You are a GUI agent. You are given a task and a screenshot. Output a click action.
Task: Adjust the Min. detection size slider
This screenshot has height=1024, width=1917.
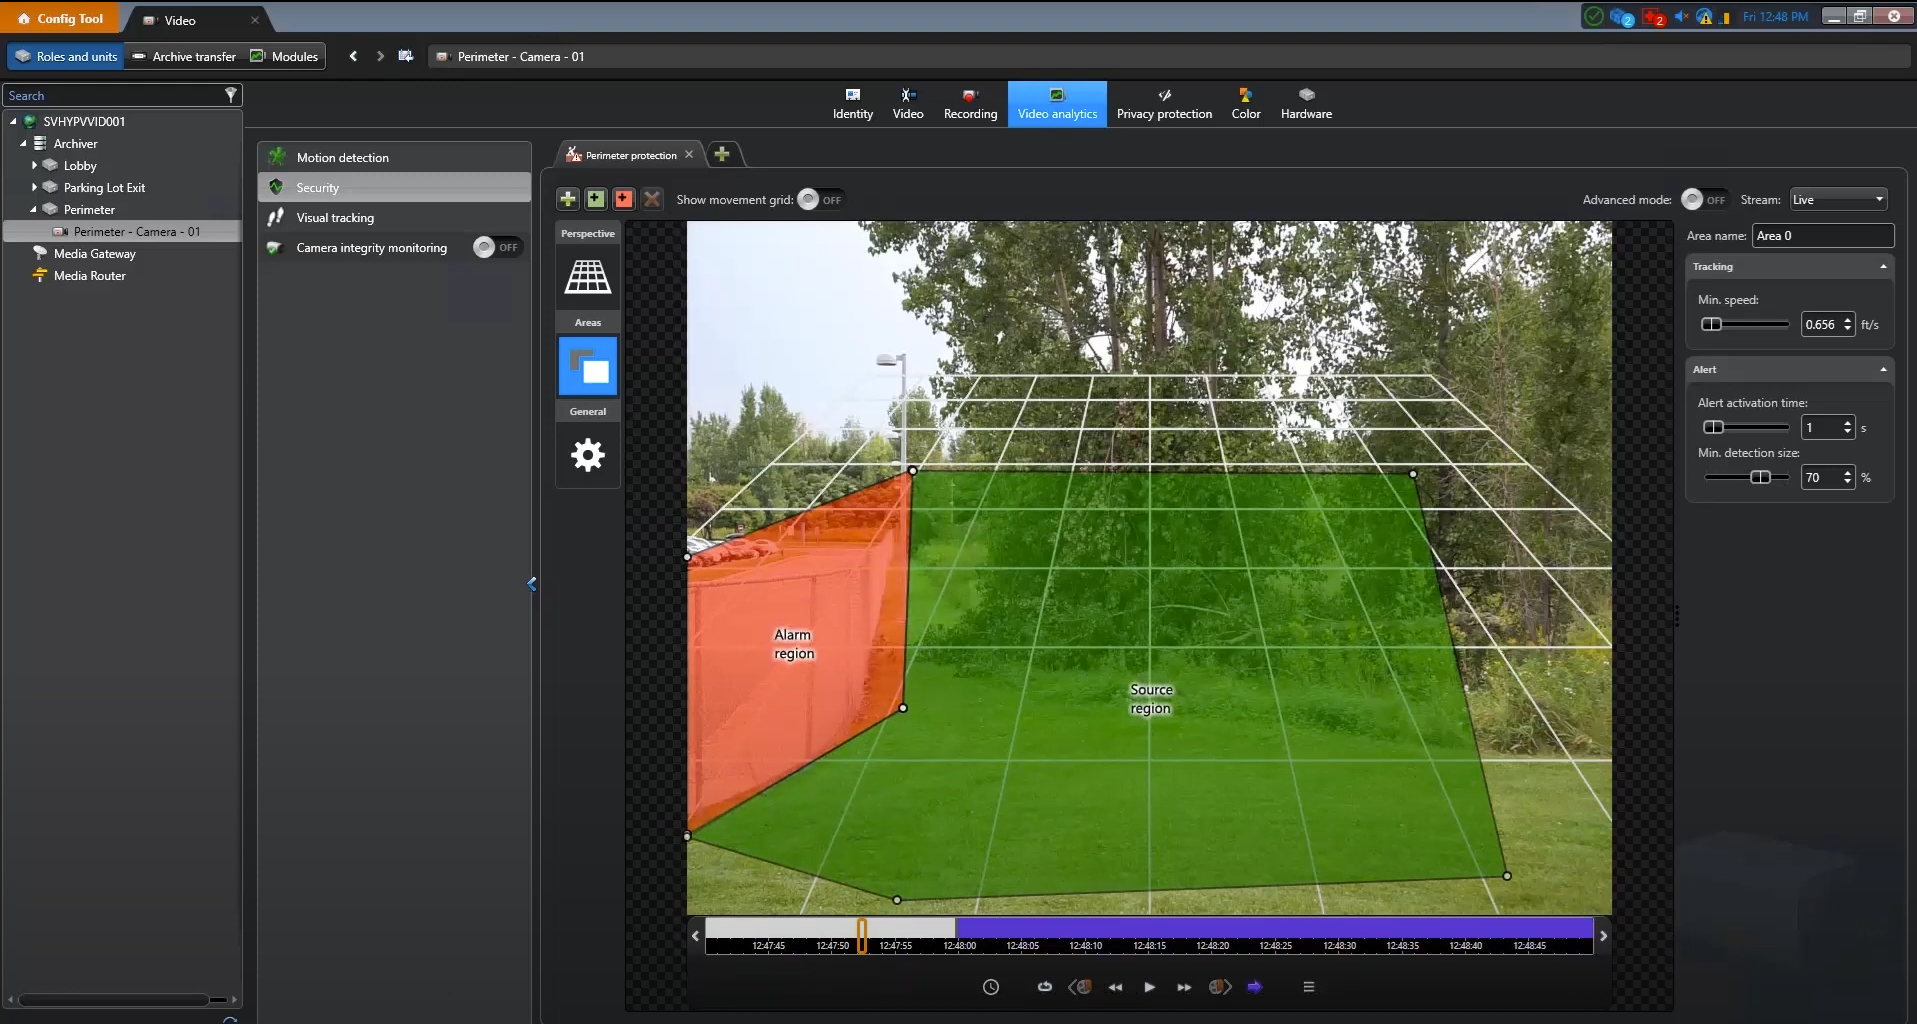pyautogui.click(x=1760, y=478)
